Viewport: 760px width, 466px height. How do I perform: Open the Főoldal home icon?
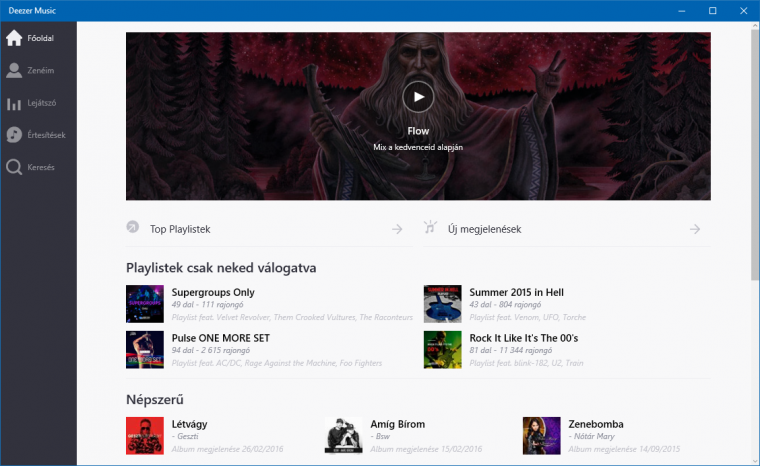(x=14, y=38)
